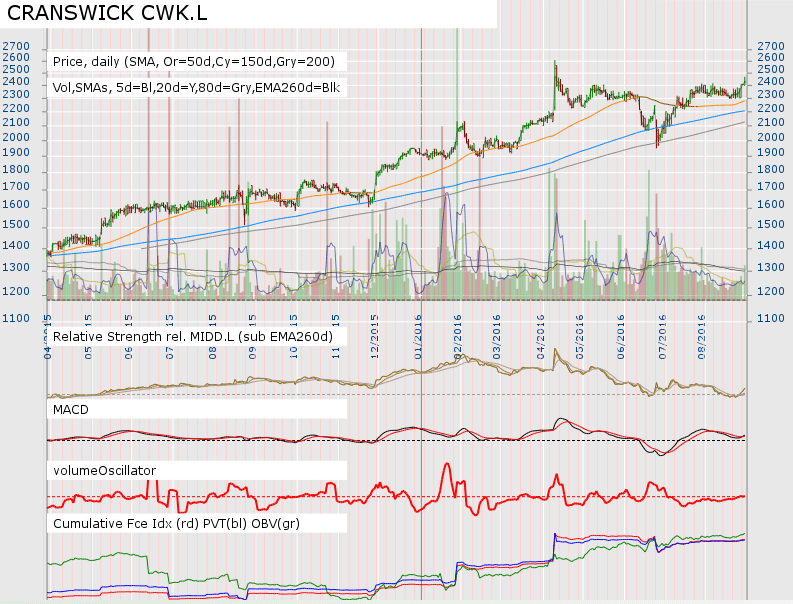
Task: Click 1500 on the right price axis
Action: (771, 224)
